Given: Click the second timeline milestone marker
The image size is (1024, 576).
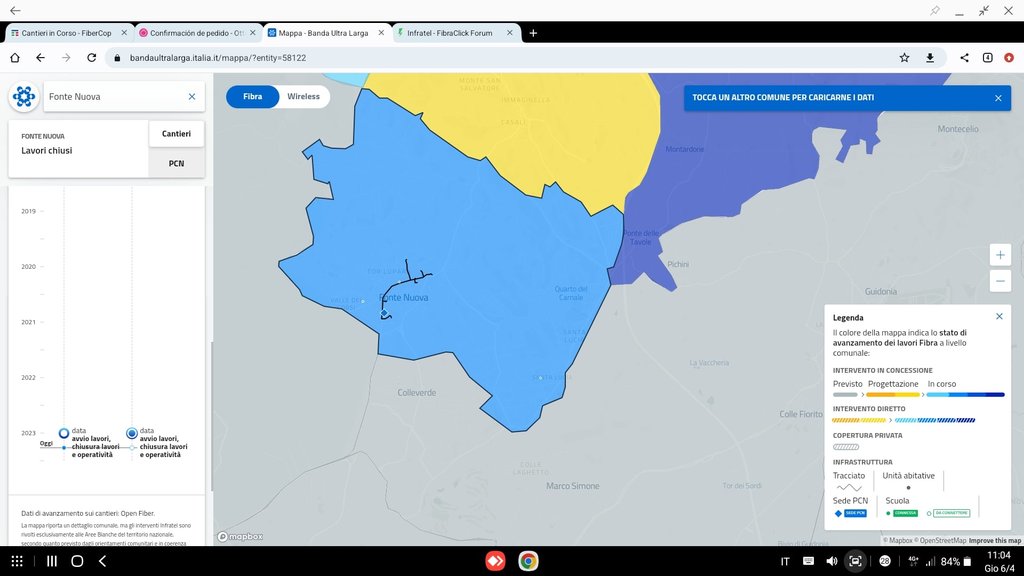Looking at the screenshot, I should pos(132,433).
